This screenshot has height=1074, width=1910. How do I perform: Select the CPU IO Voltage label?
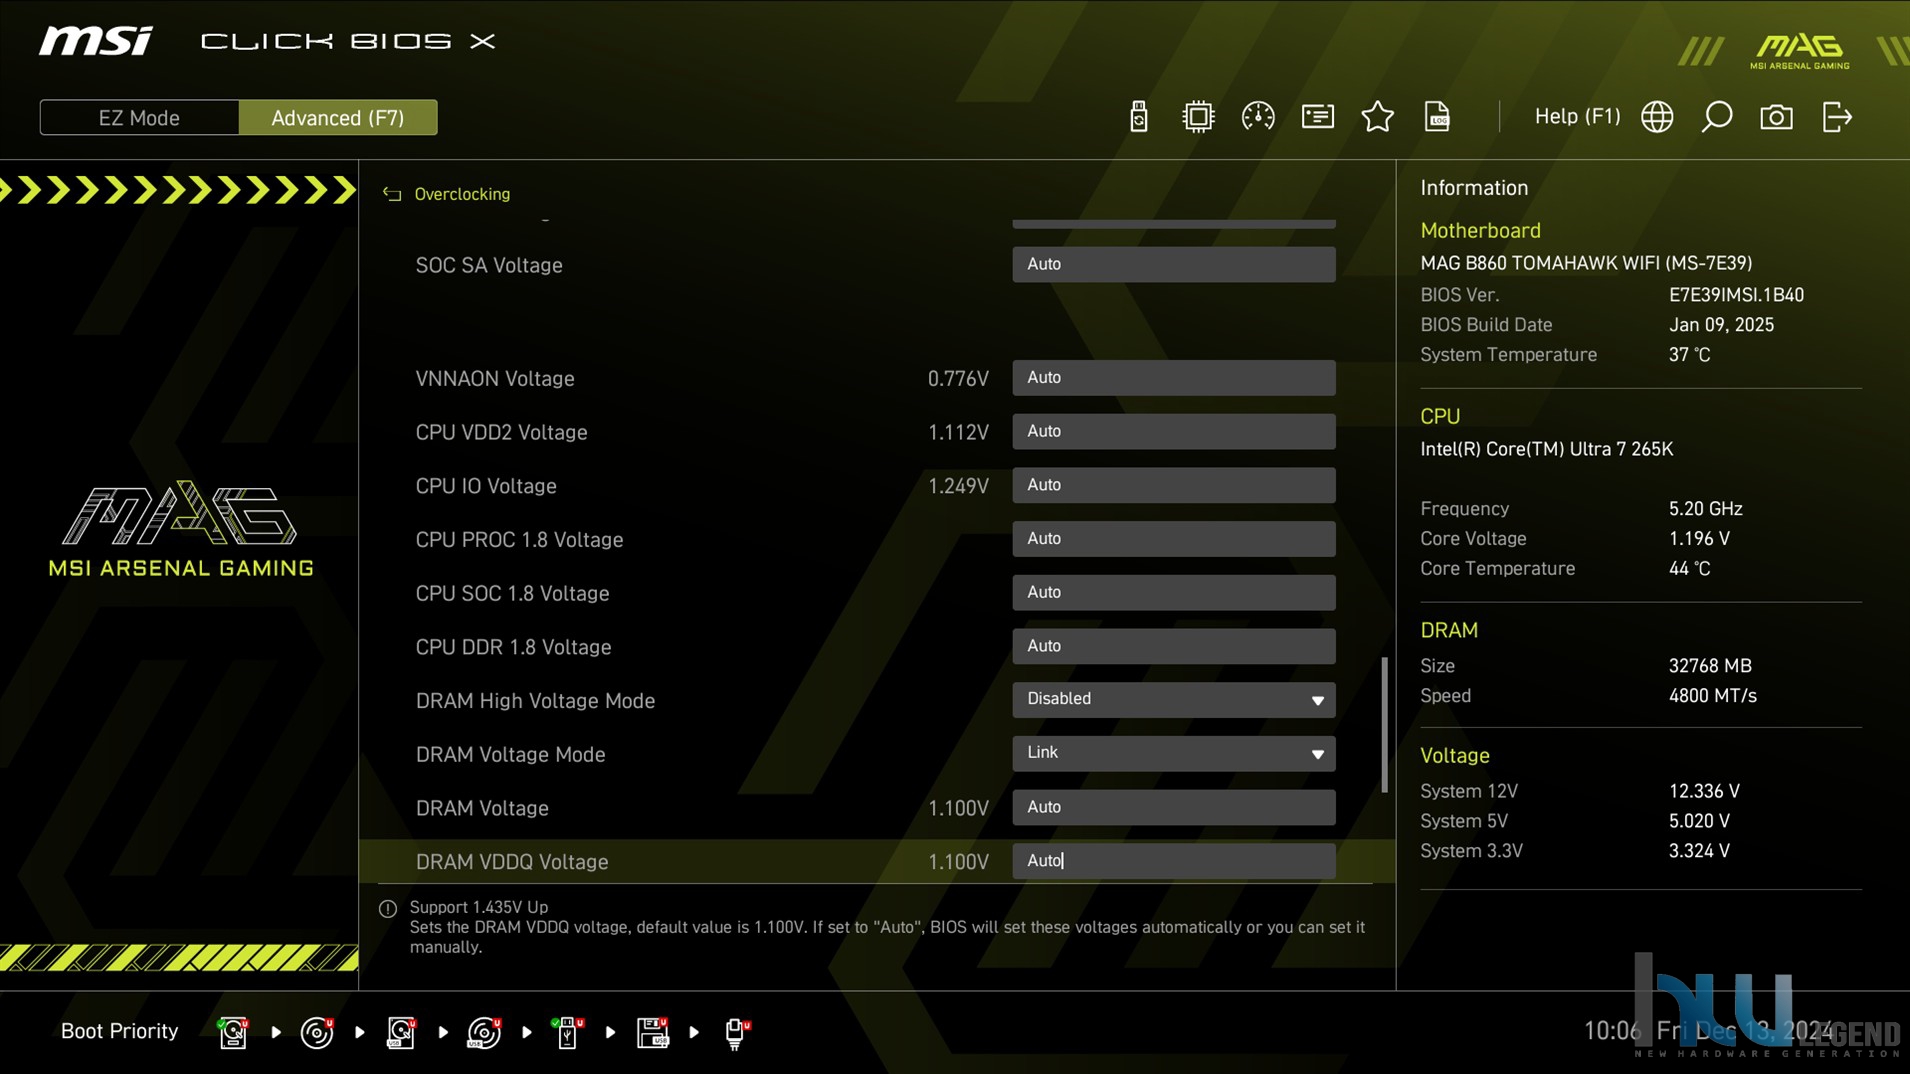pos(486,486)
